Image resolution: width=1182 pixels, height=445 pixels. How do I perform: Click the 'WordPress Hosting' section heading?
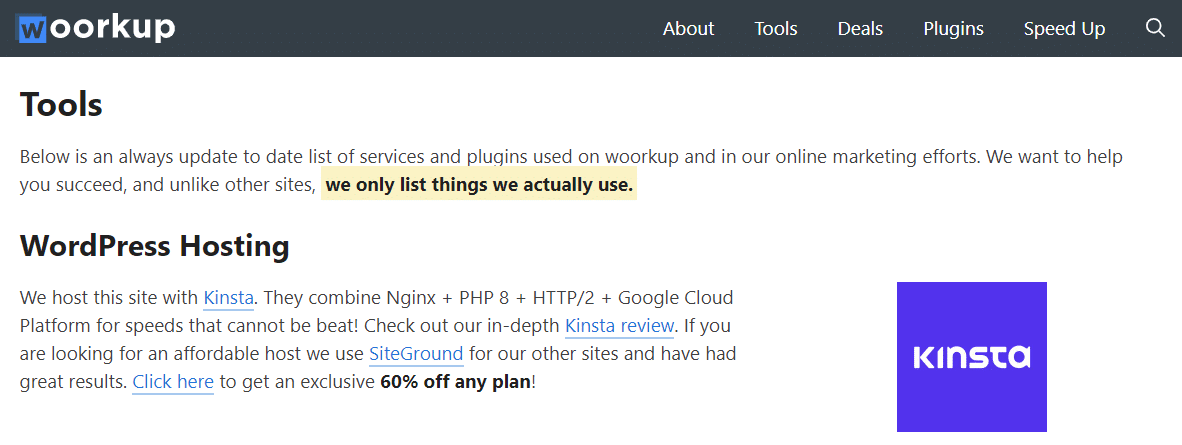(x=155, y=245)
